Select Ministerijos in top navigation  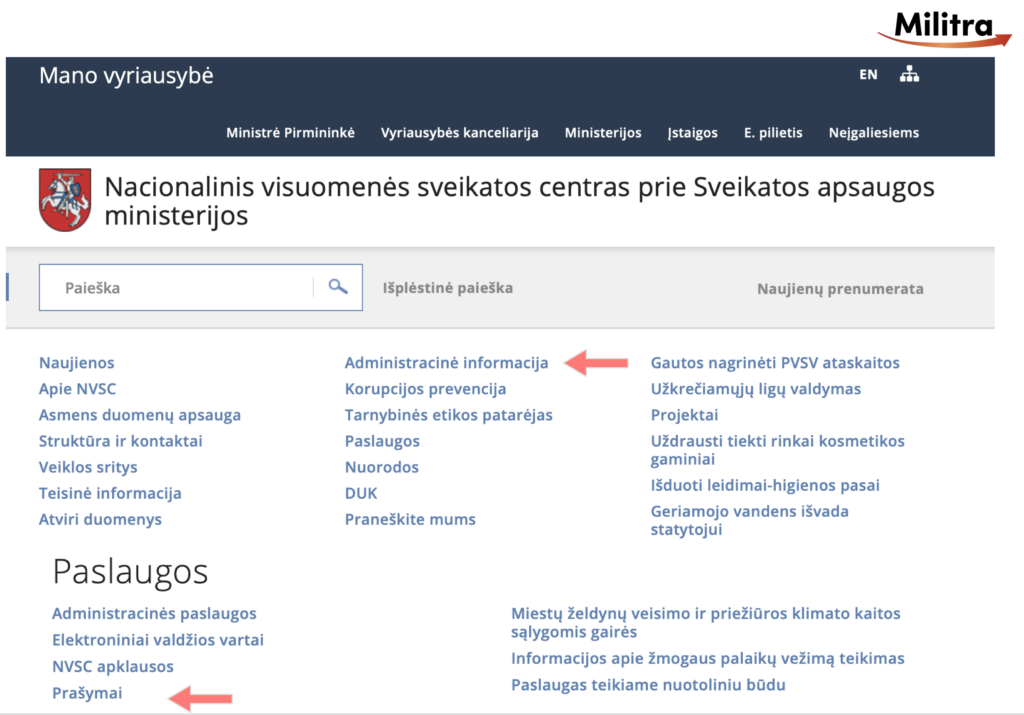[x=603, y=132]
